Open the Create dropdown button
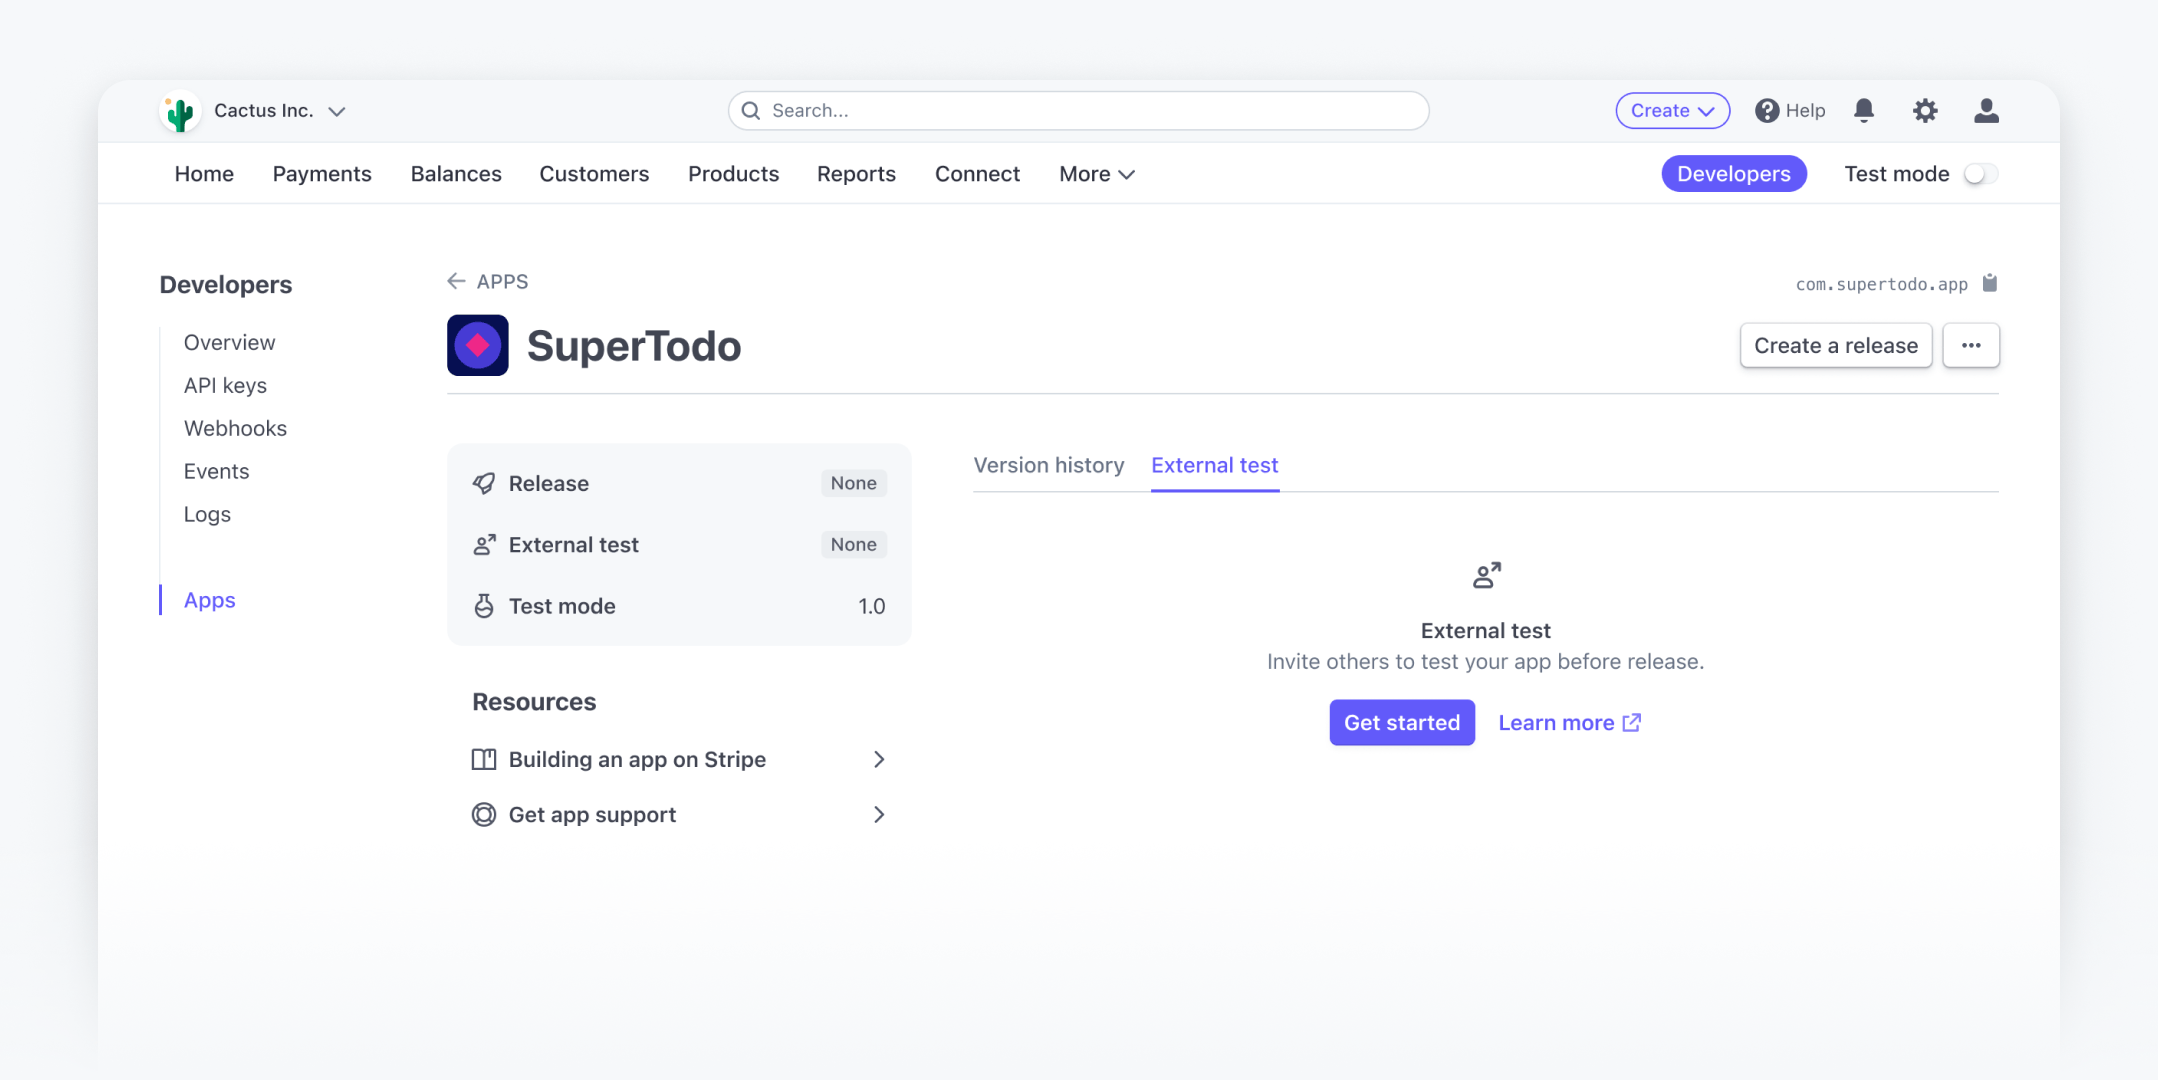This screenshot has width=2158, height=1080. click(x=1672, y=111)
